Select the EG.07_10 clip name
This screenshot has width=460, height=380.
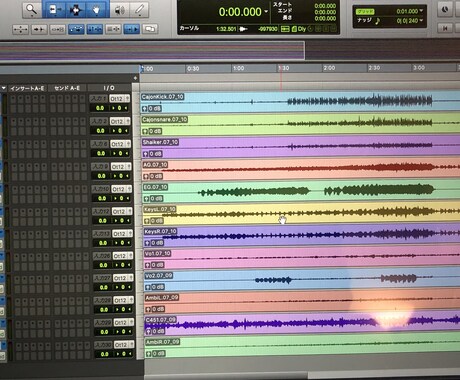pyautogui.click(x=155, y=187)
